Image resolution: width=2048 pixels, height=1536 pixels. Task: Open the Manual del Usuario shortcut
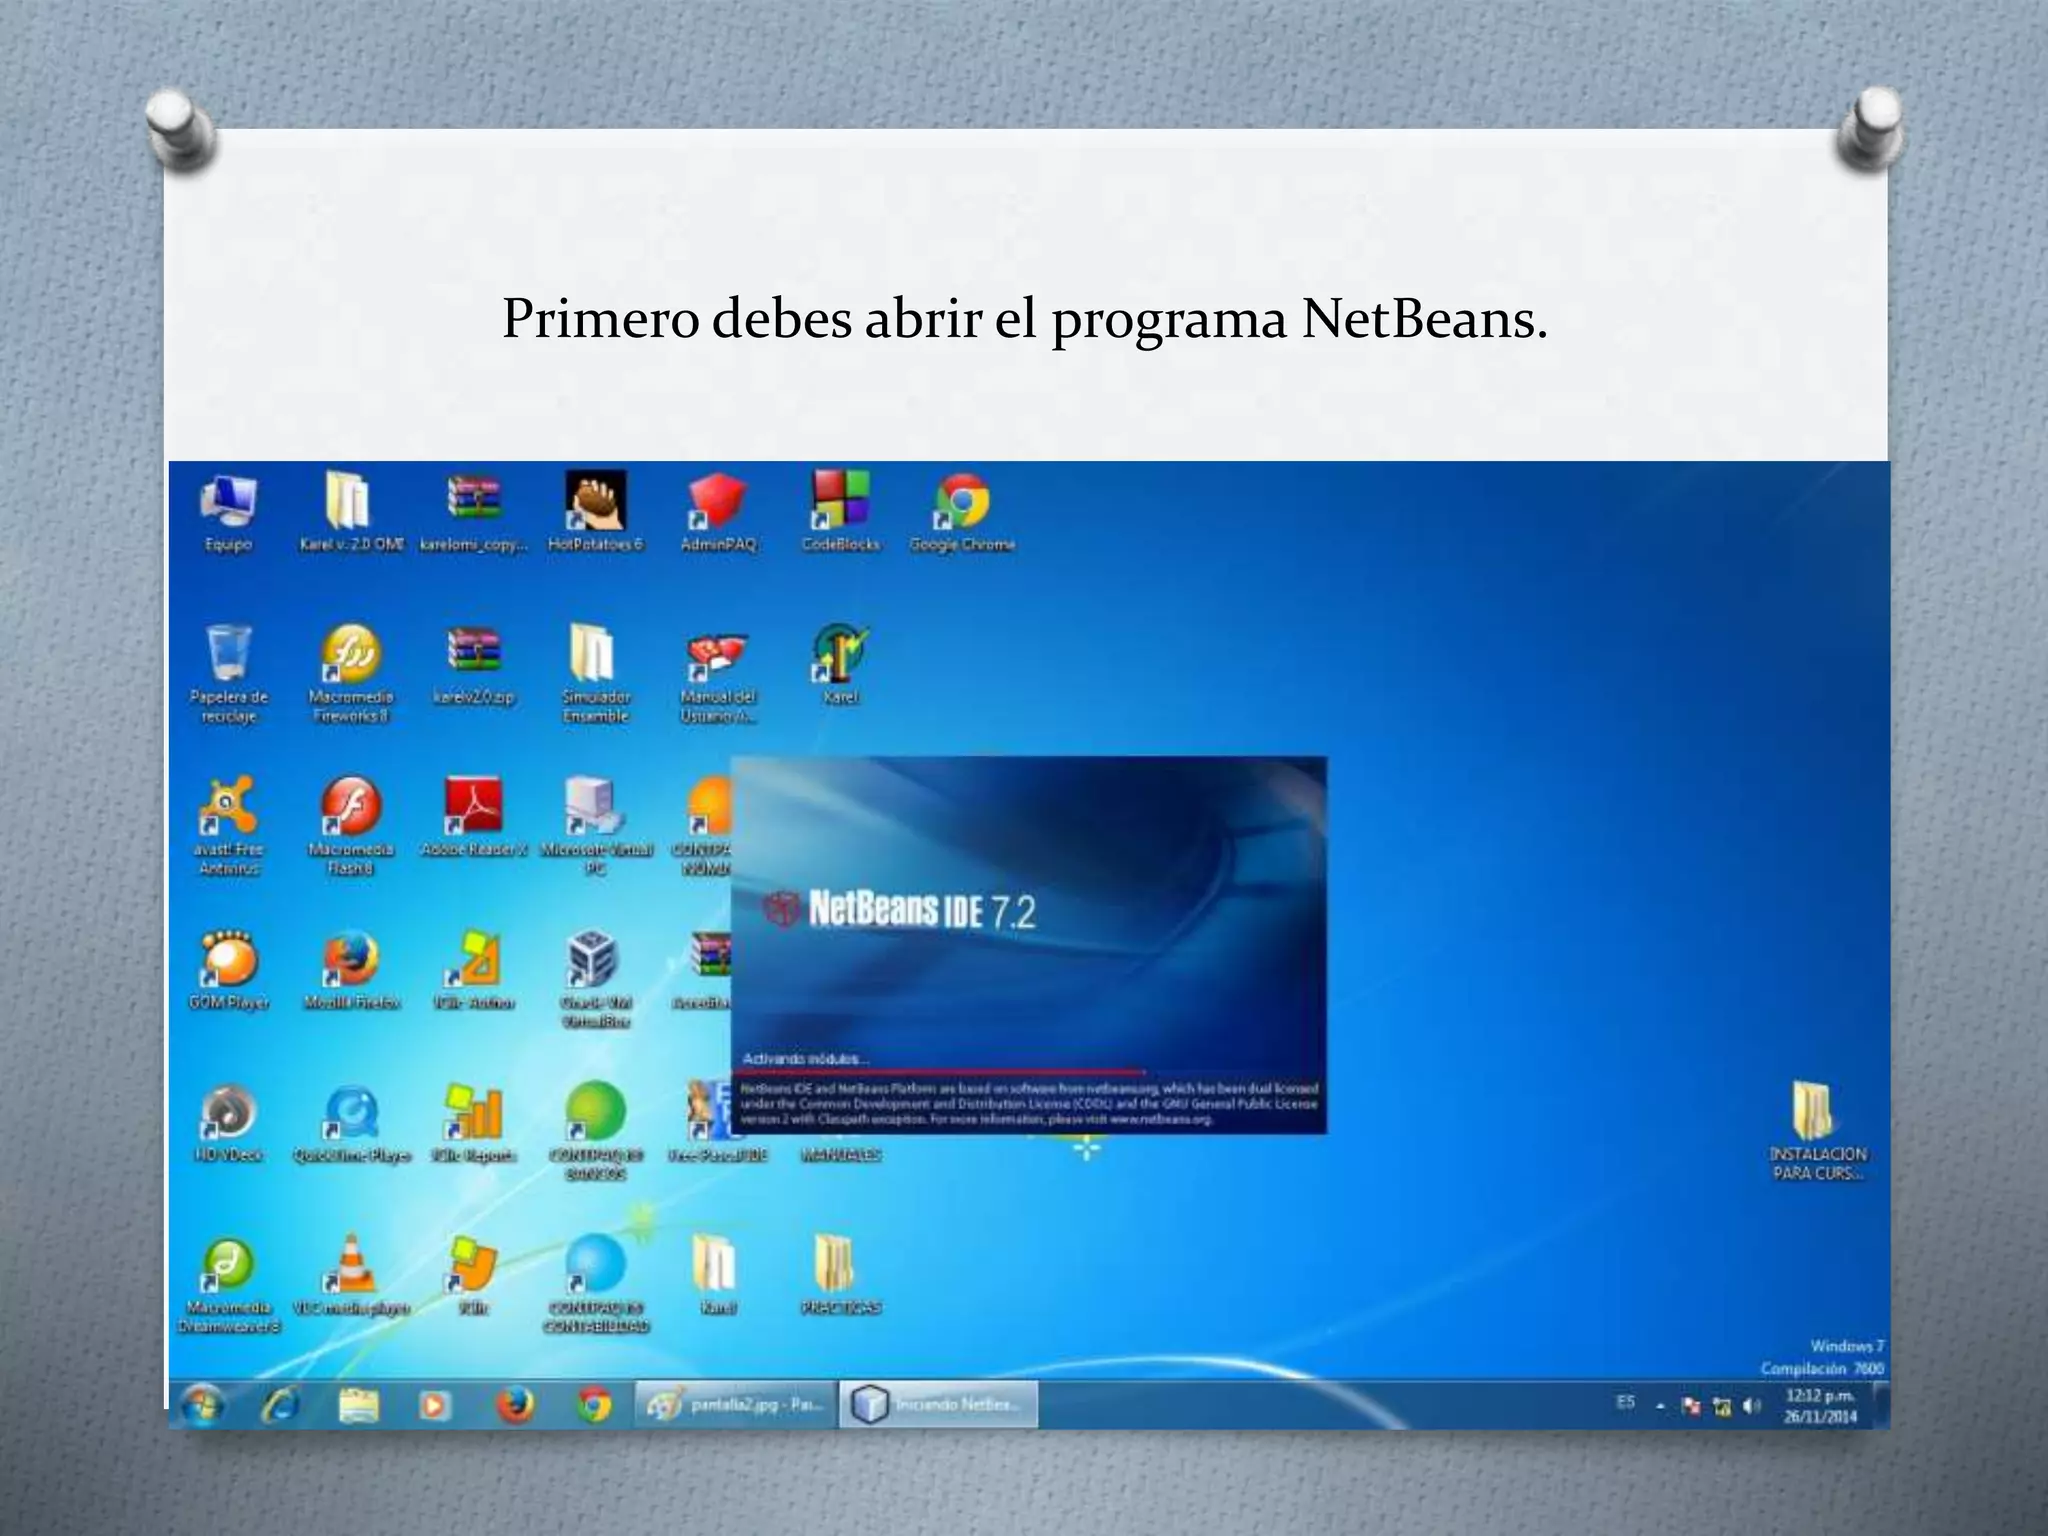point(718,676)
